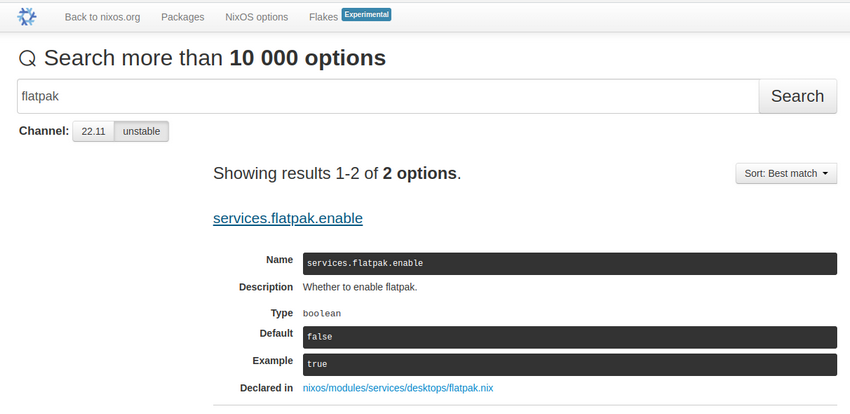
Task: Select the unstable channel
Action: 141,131
